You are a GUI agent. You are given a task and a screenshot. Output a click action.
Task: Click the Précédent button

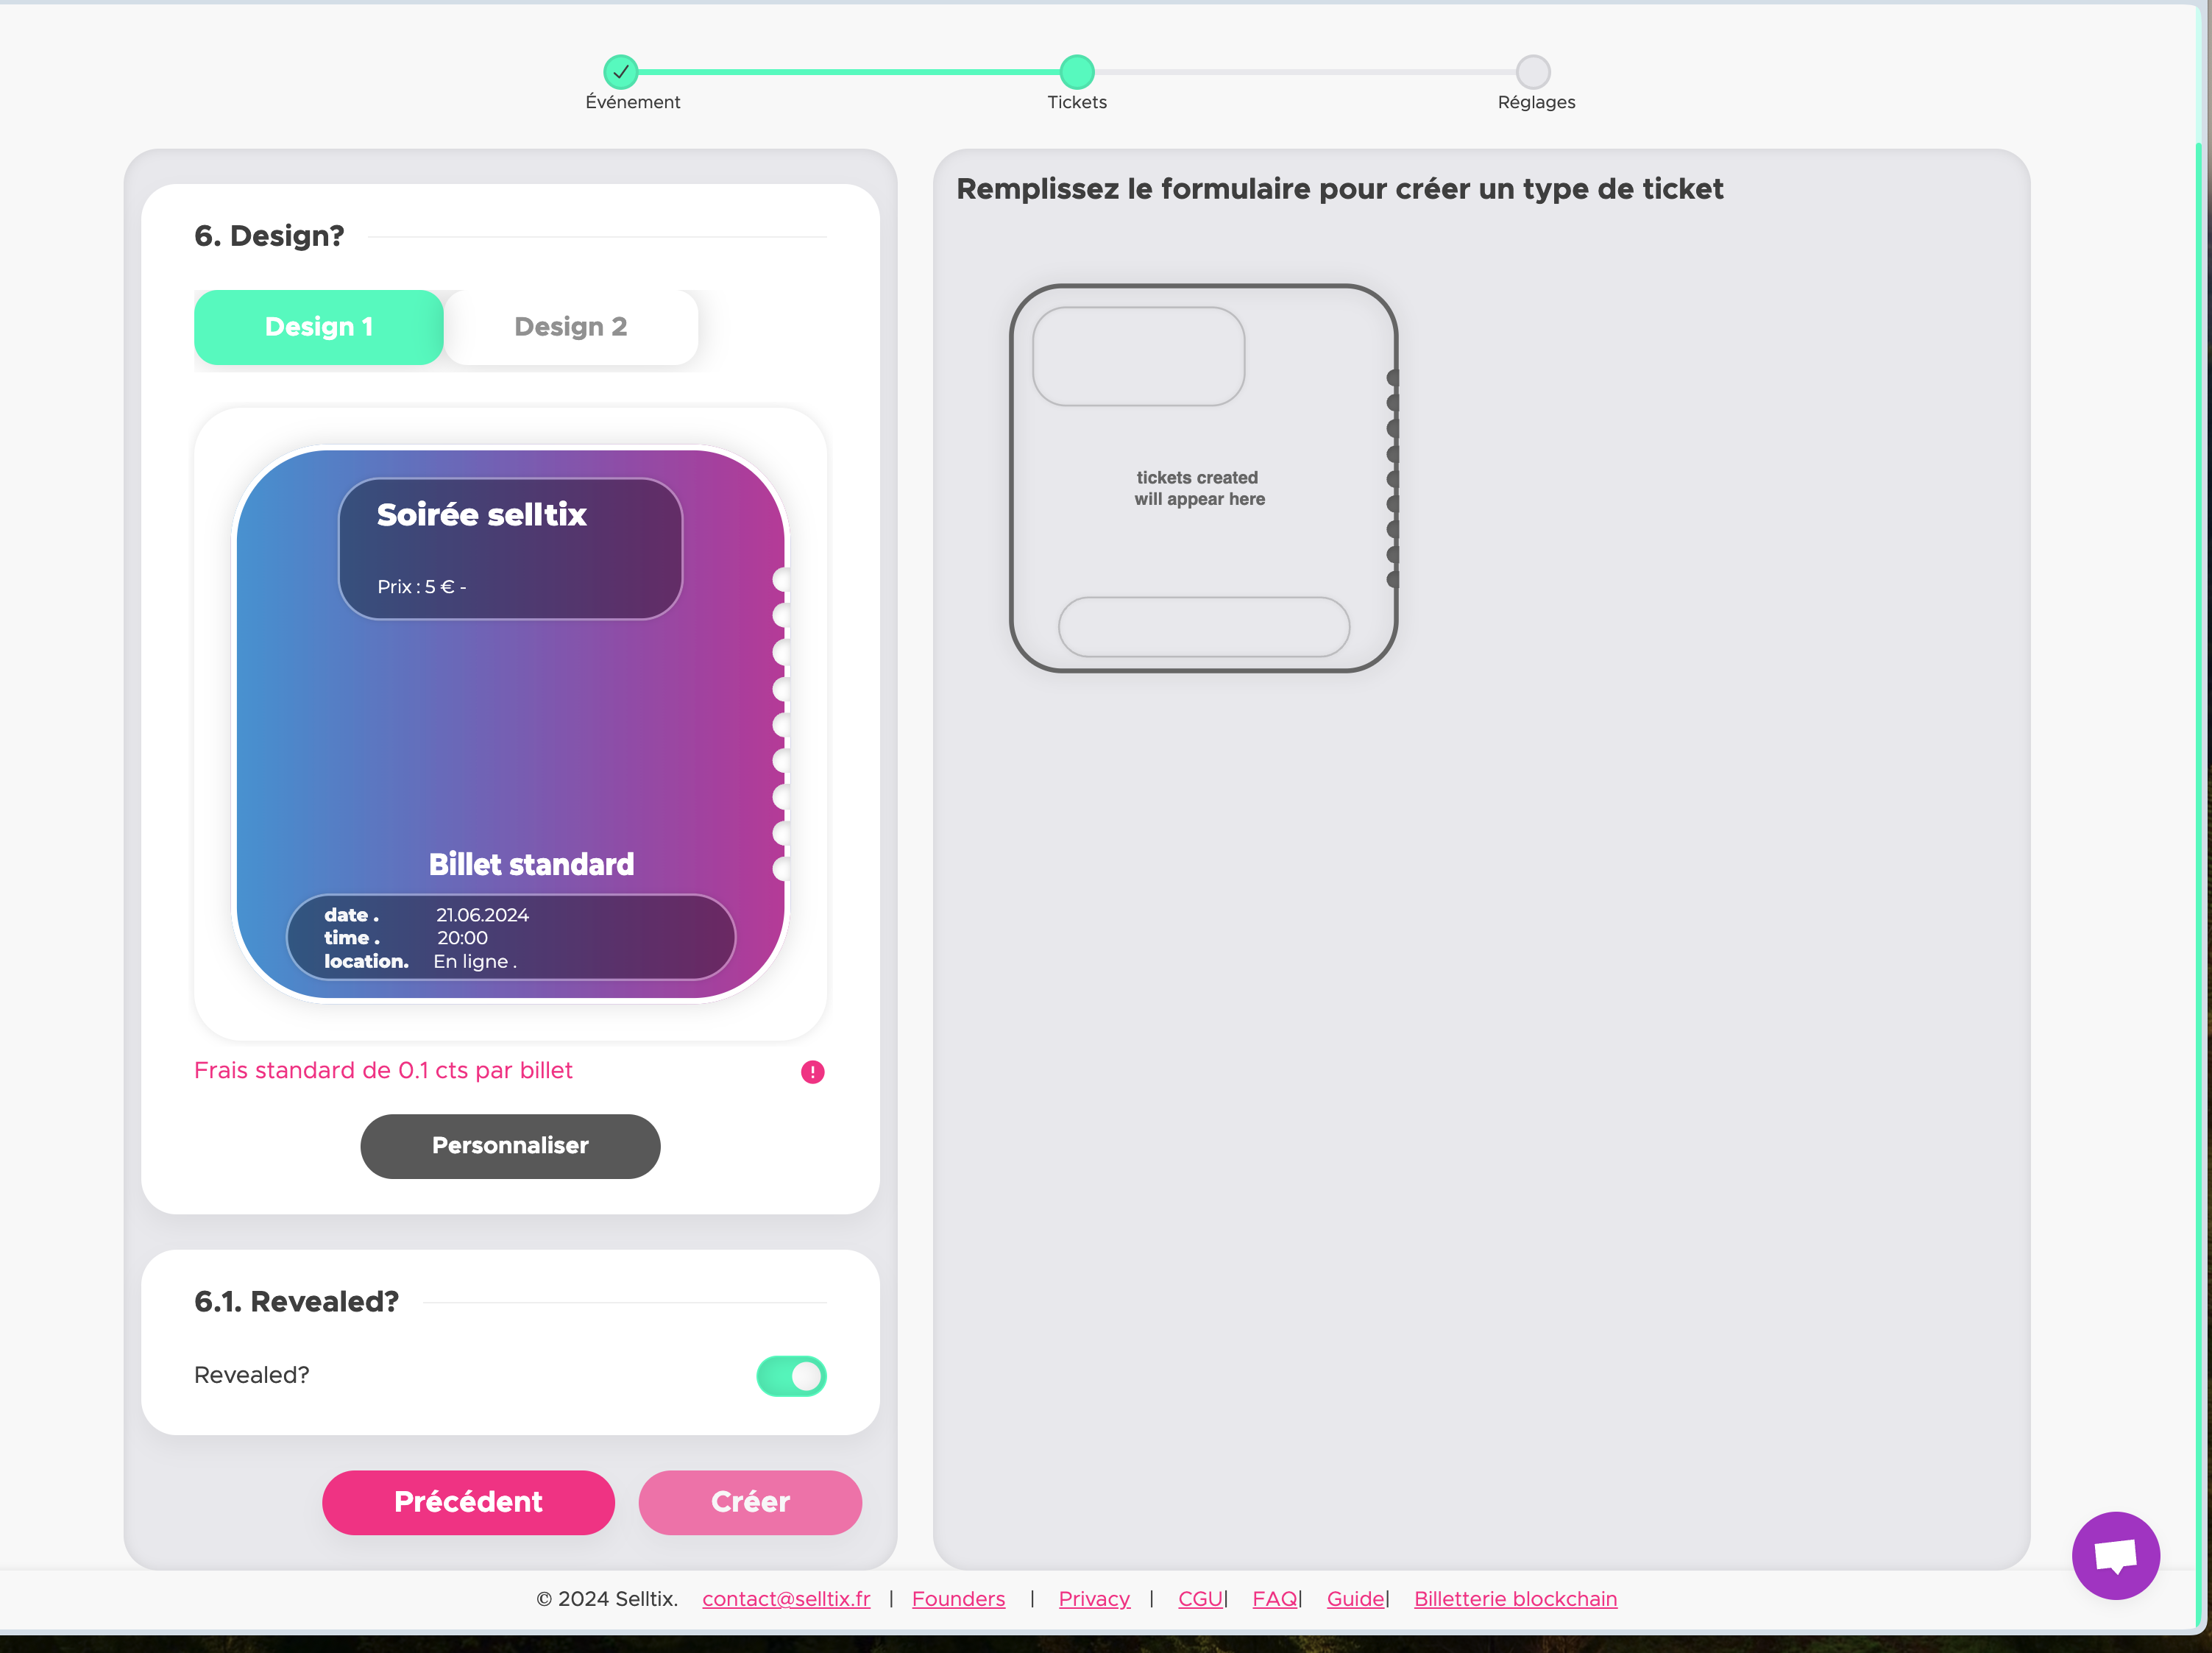[468, 1502]
